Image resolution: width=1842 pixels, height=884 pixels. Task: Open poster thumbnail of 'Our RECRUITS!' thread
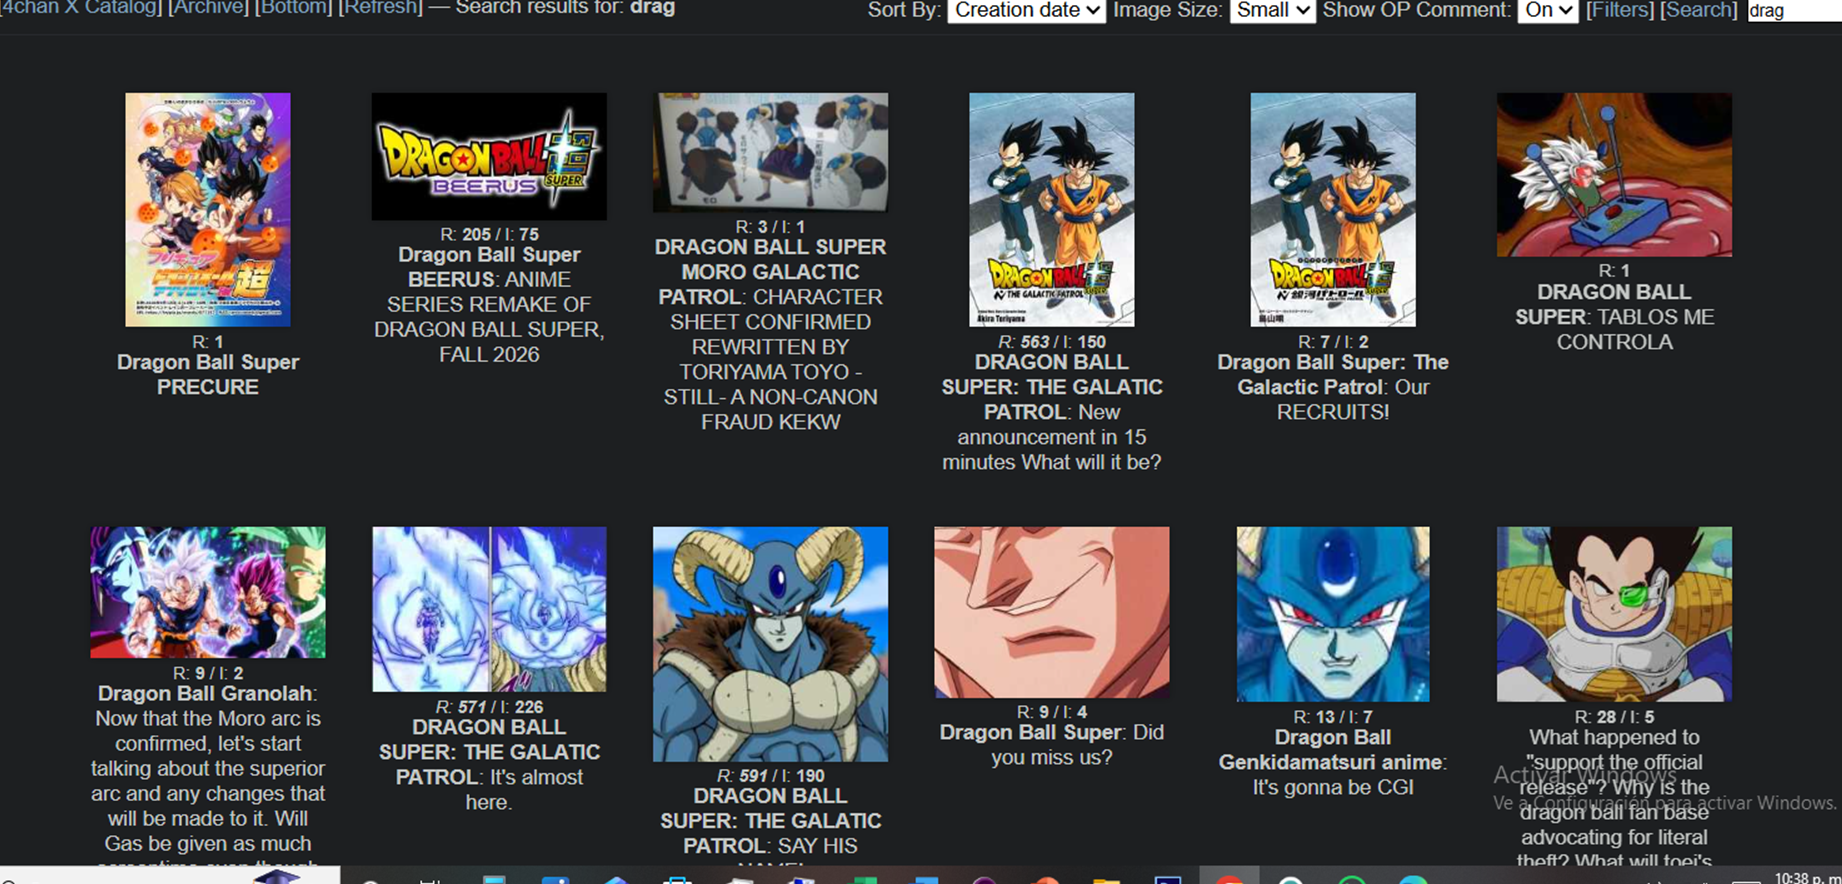(x=1333, y=210)
